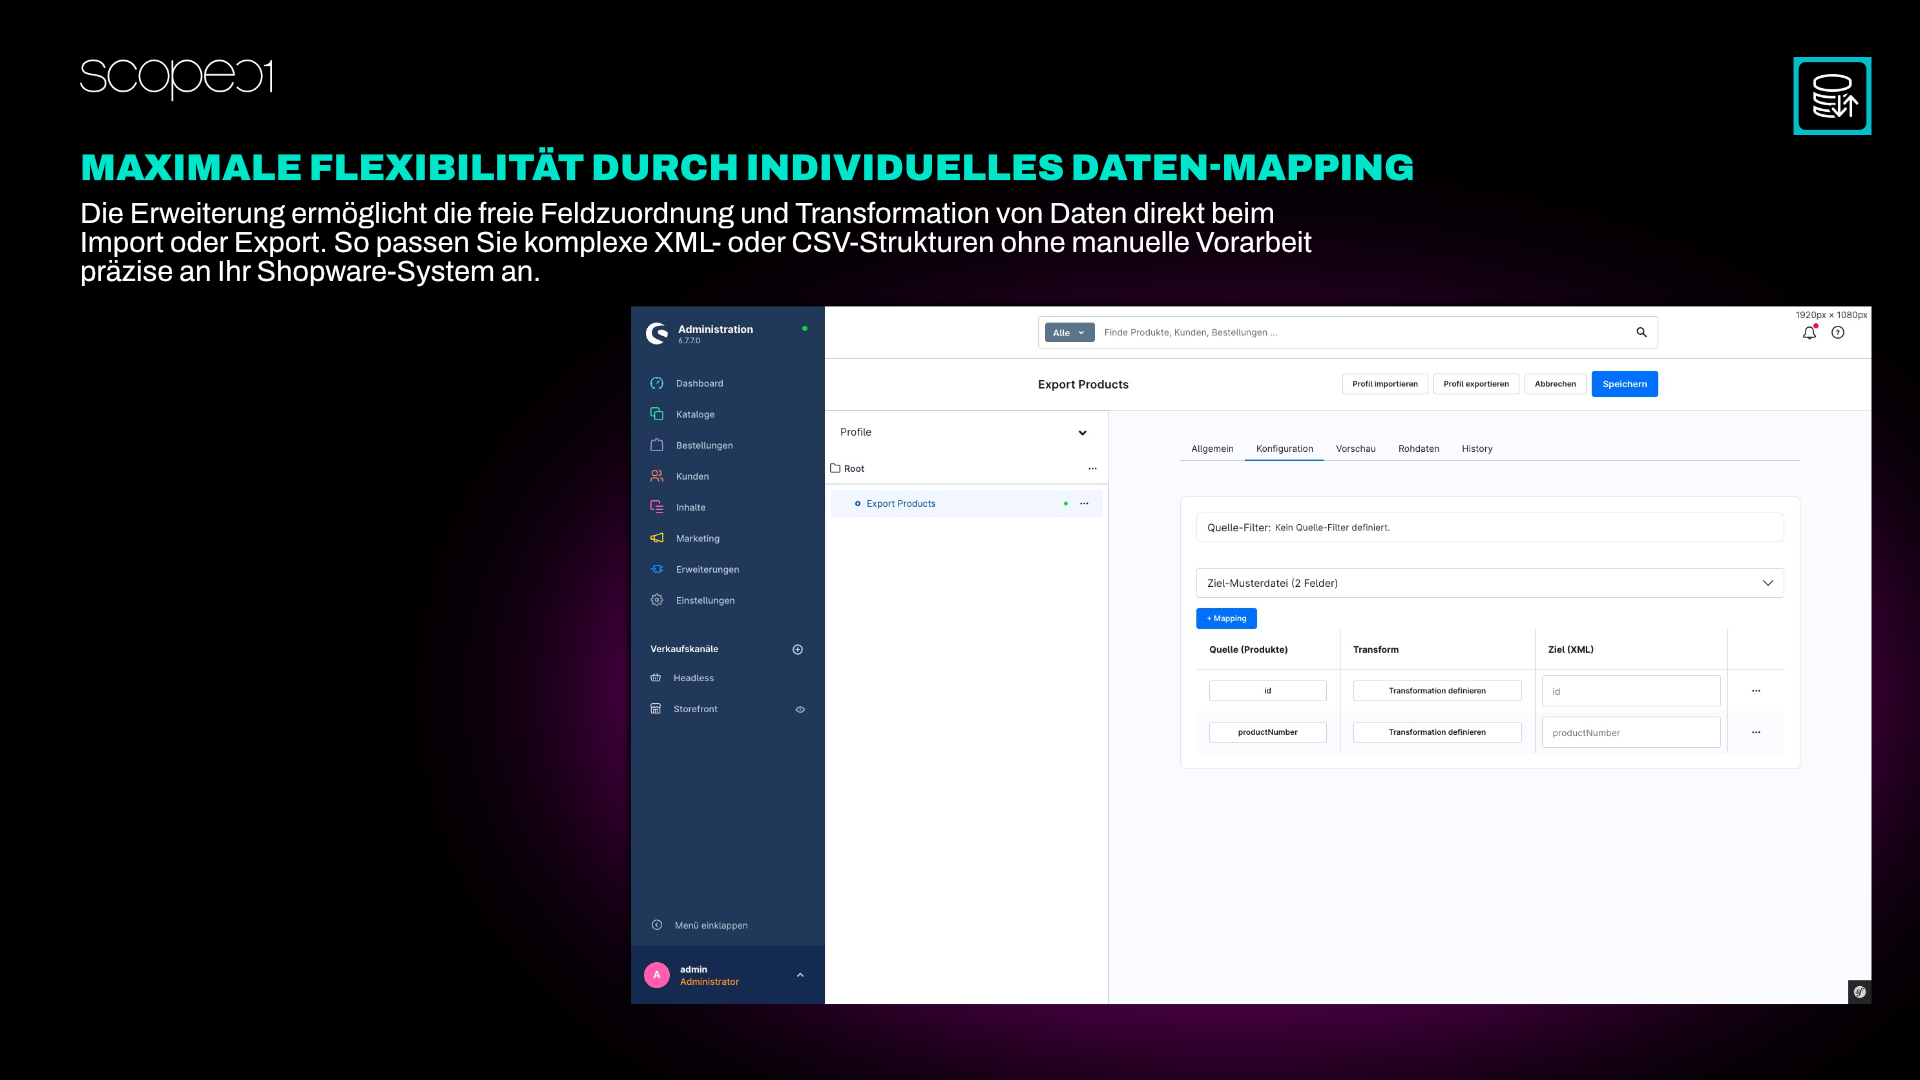Expand the Ziel-Musterdatei dropdown
This screenshot has width=1920, height=1080.
click(1489, 583)
